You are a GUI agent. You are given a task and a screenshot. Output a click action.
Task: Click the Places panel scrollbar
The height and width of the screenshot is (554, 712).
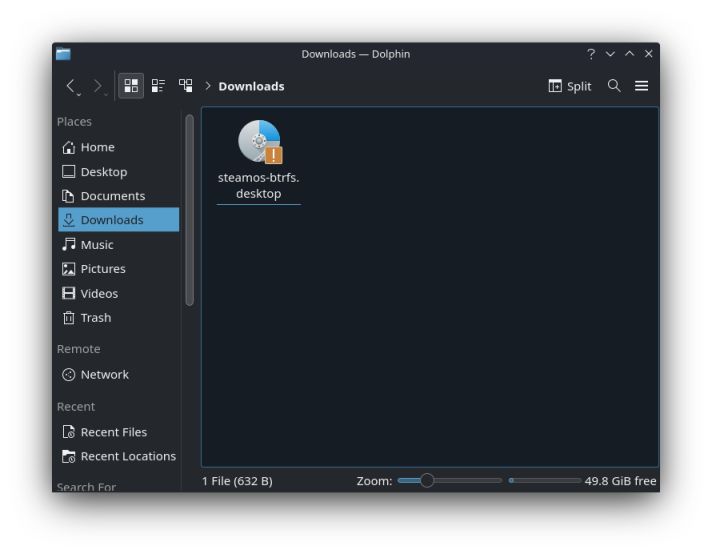(x=190, y=210)
